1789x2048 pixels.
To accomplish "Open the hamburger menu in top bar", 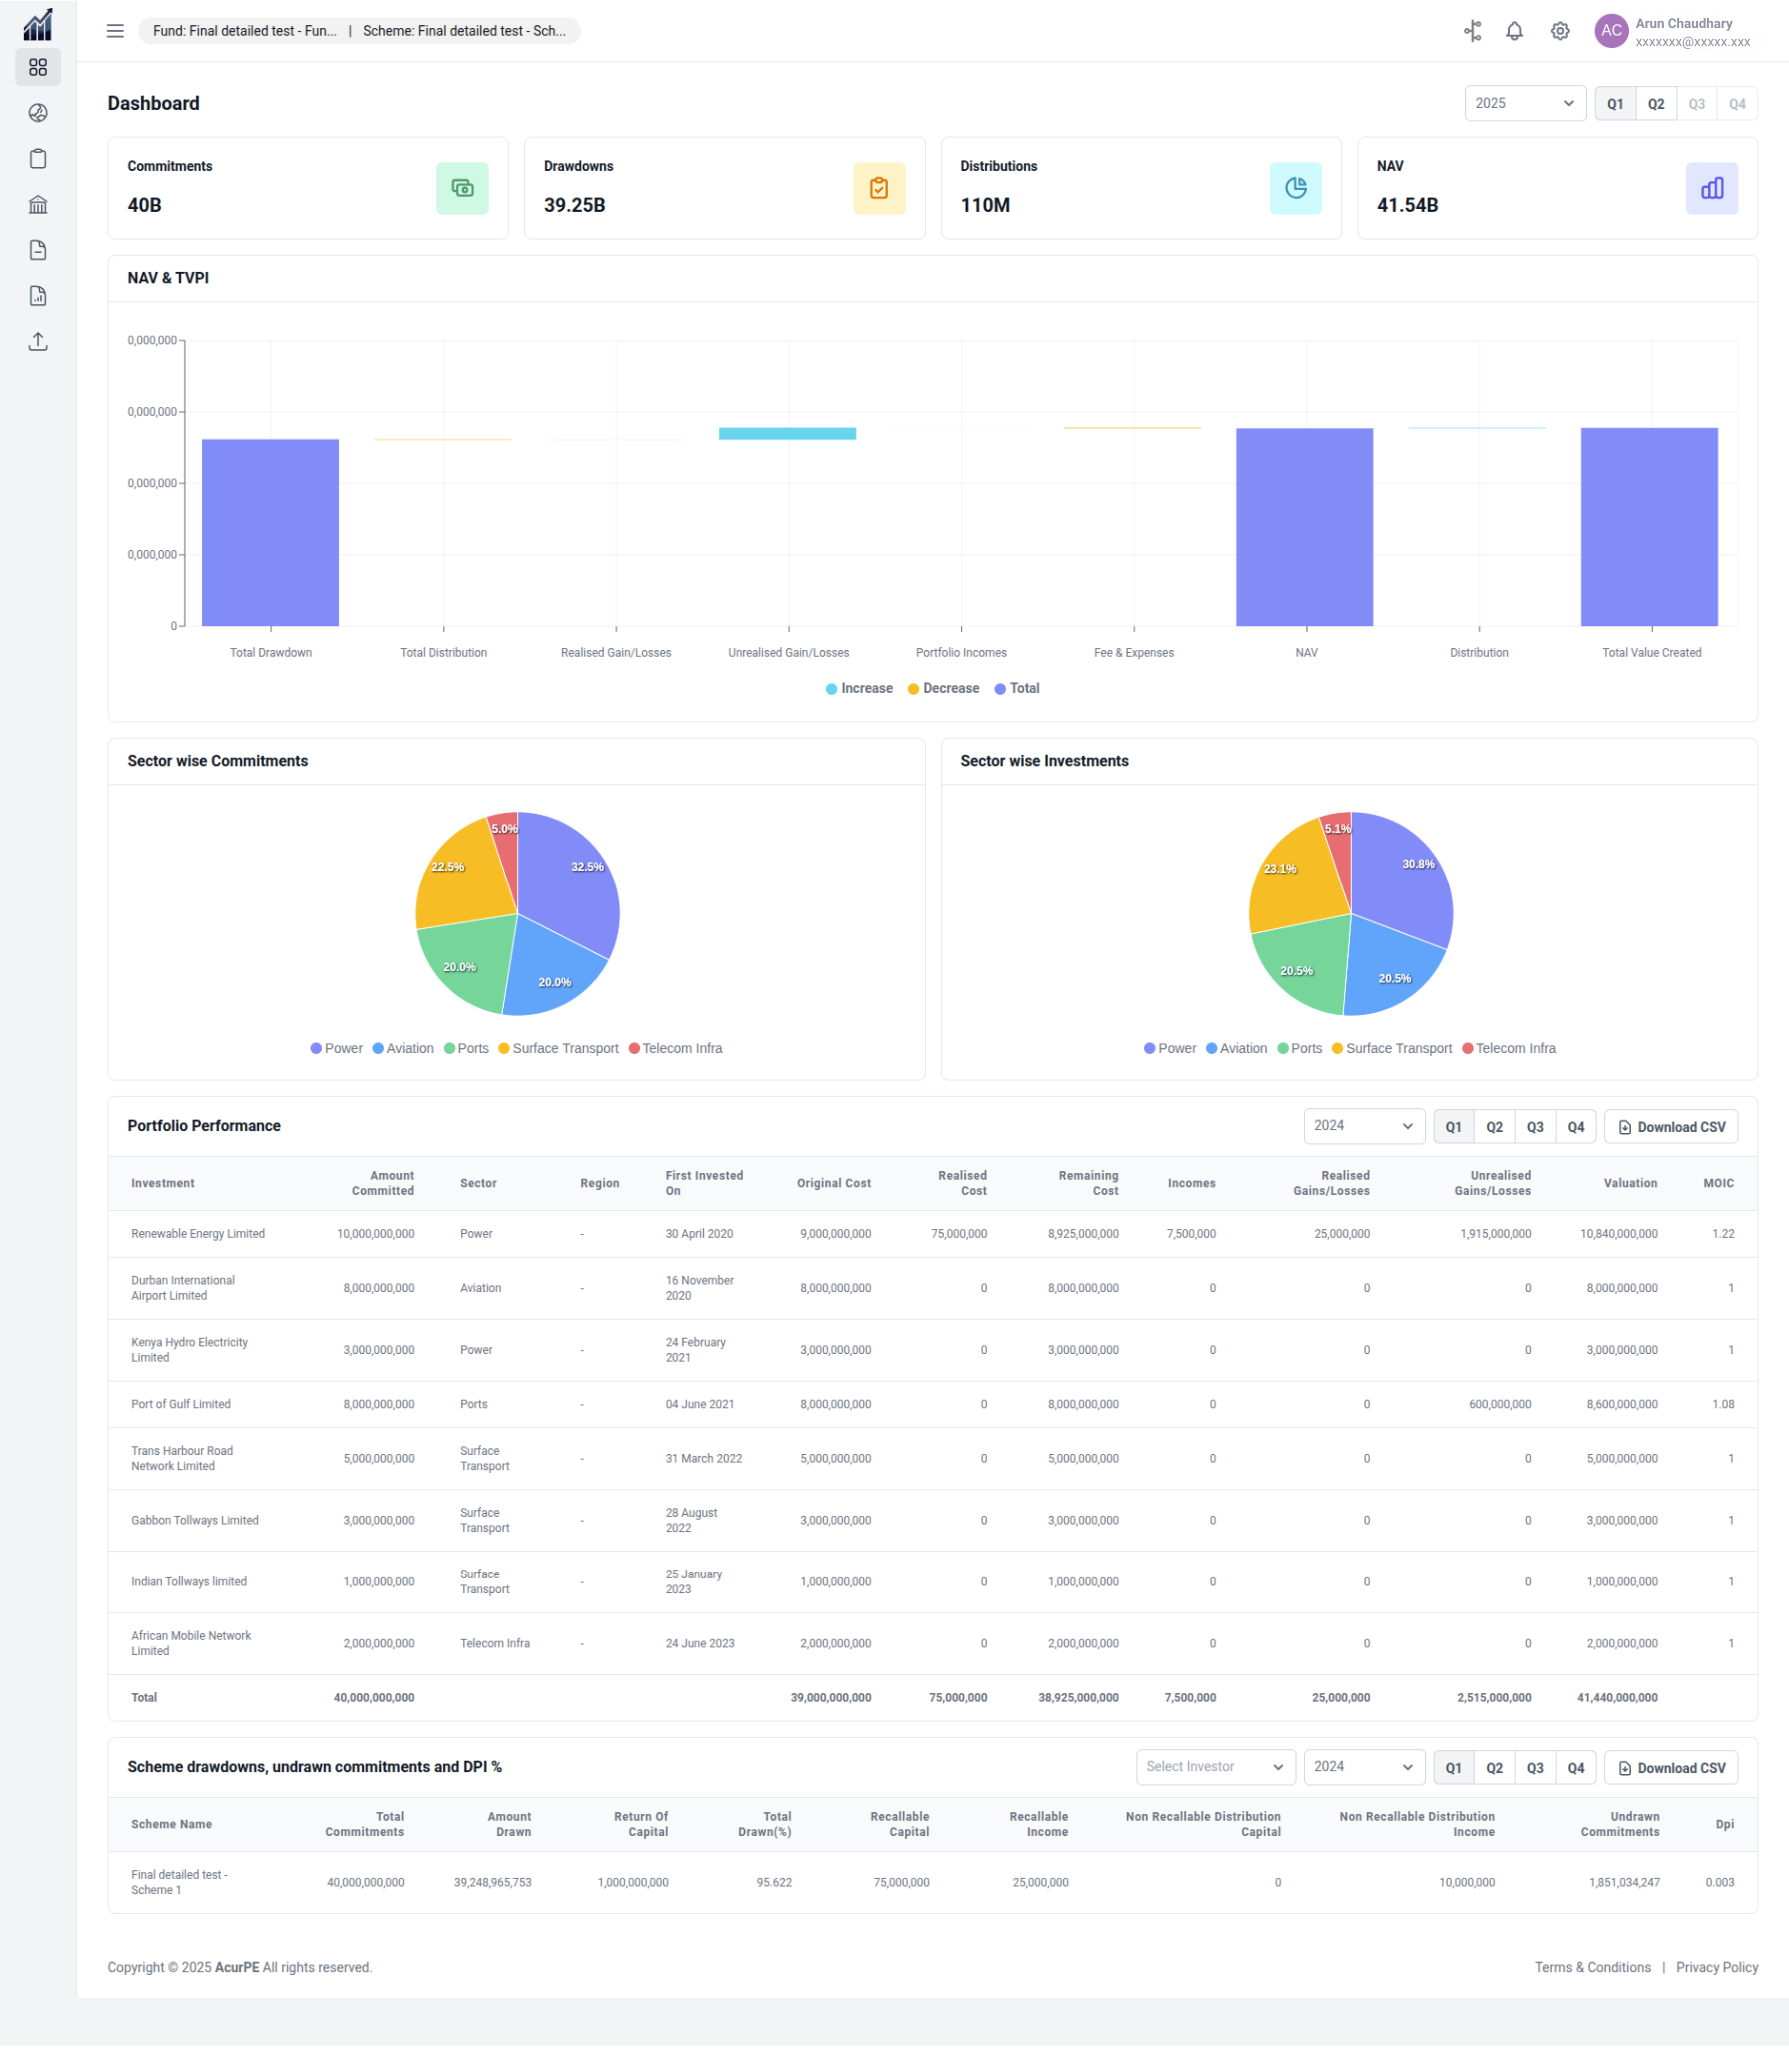I will 115,31.
